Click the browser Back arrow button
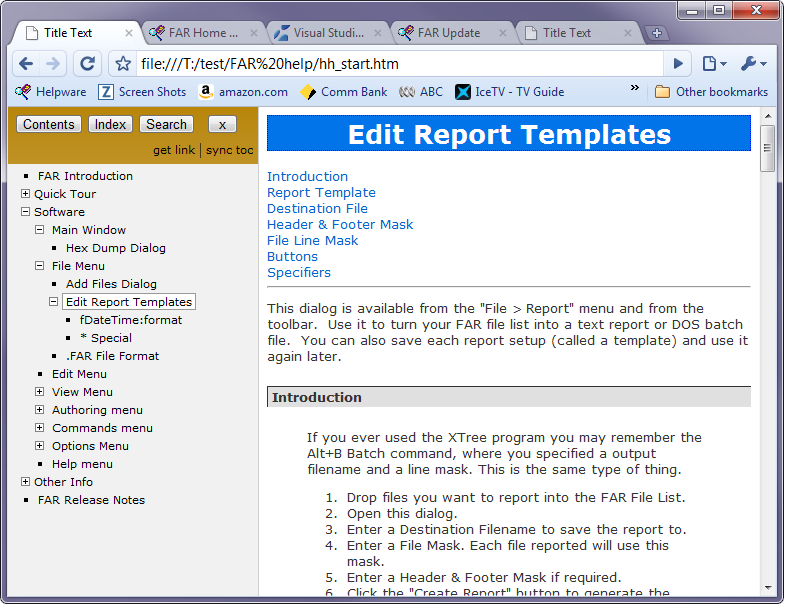 pos(26,64)
